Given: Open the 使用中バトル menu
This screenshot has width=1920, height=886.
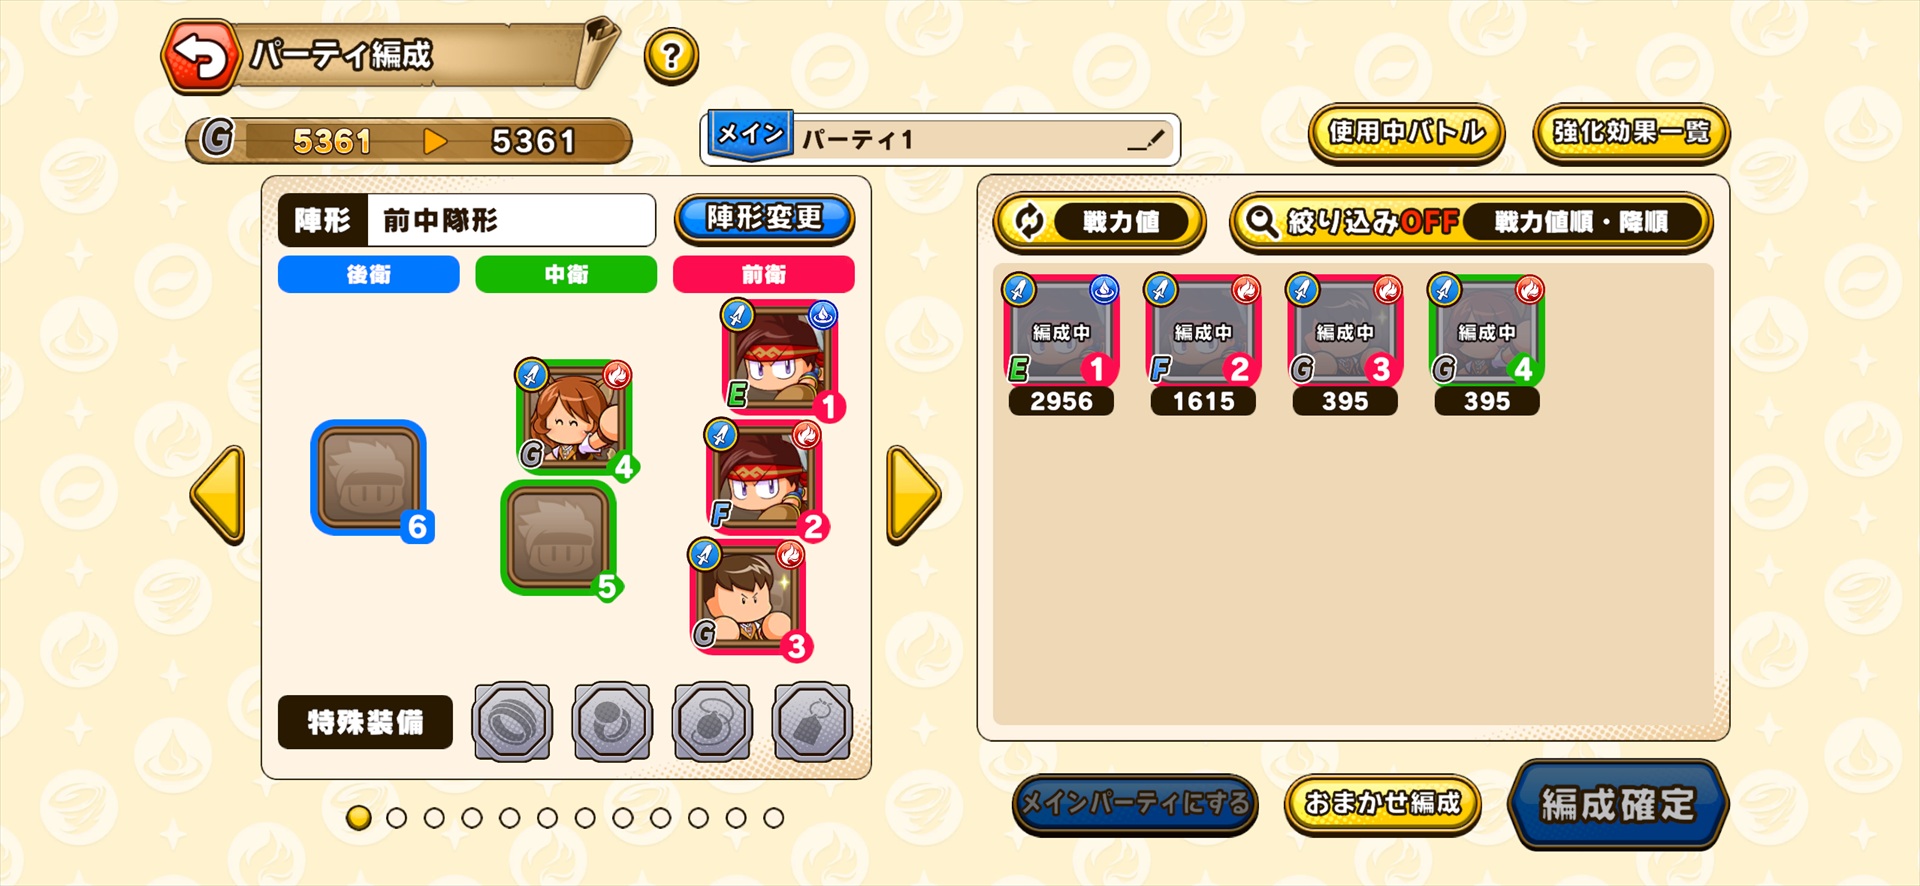Looking at the screenshot, I should click(x=1406, y=133).
